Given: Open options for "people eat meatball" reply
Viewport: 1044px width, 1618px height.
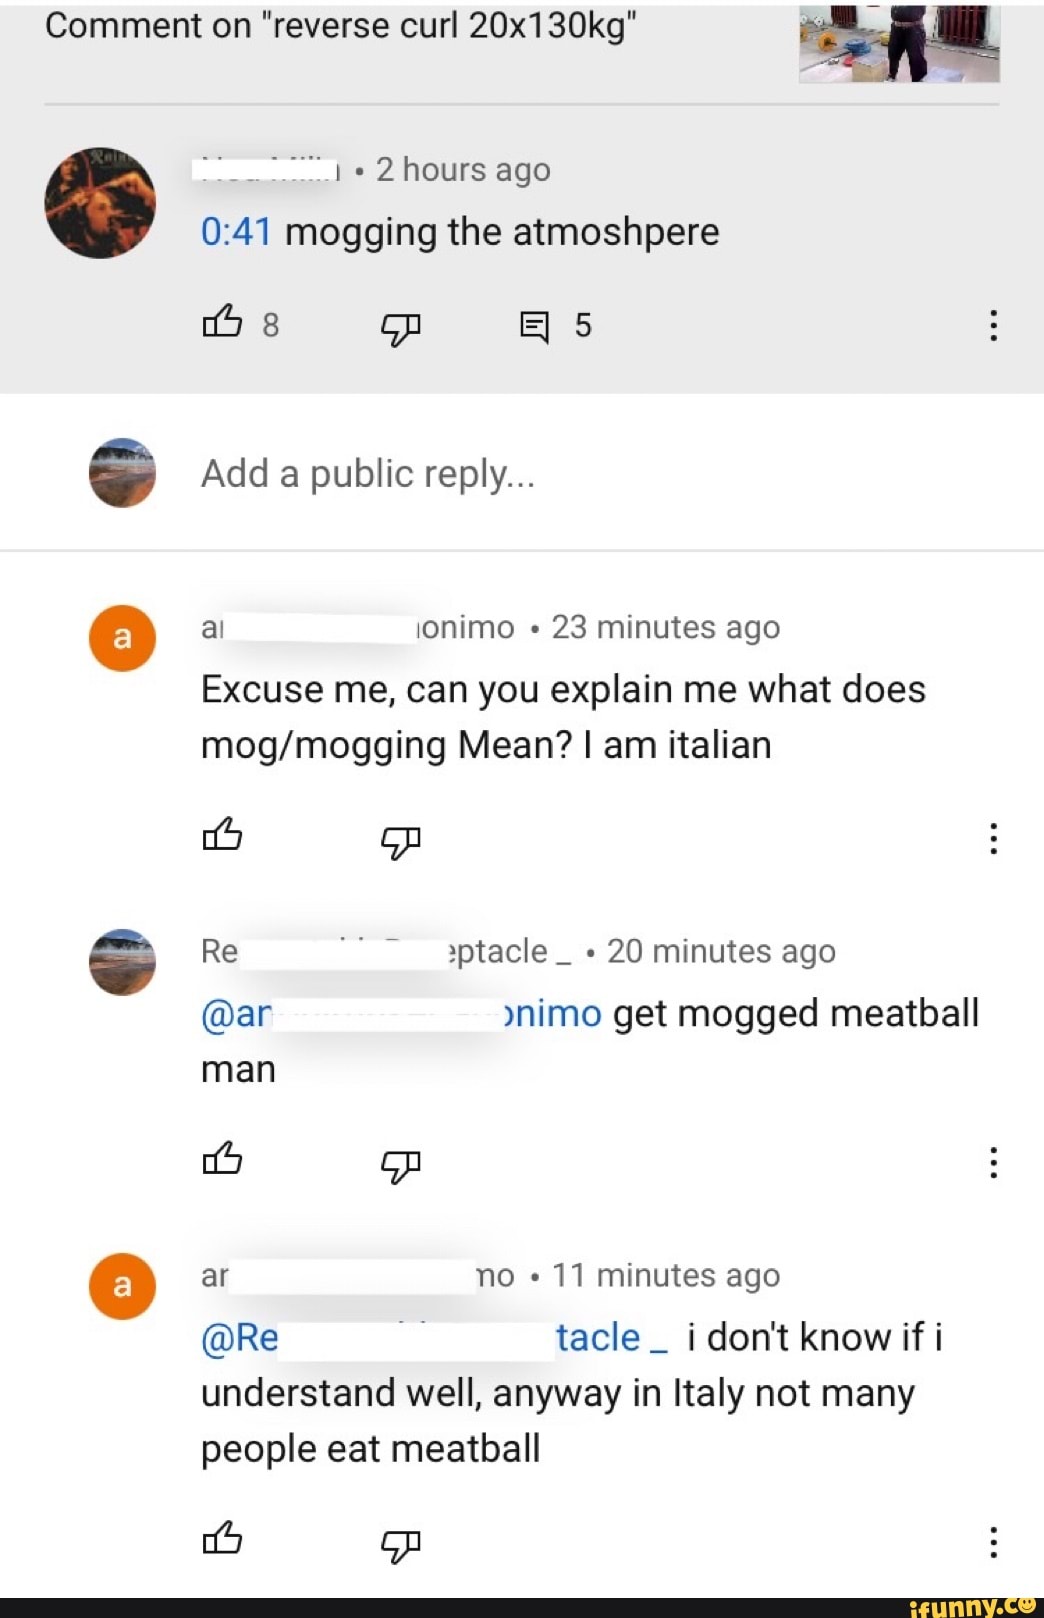Looking at the screenshot, I should click(x=992, y=1542).
